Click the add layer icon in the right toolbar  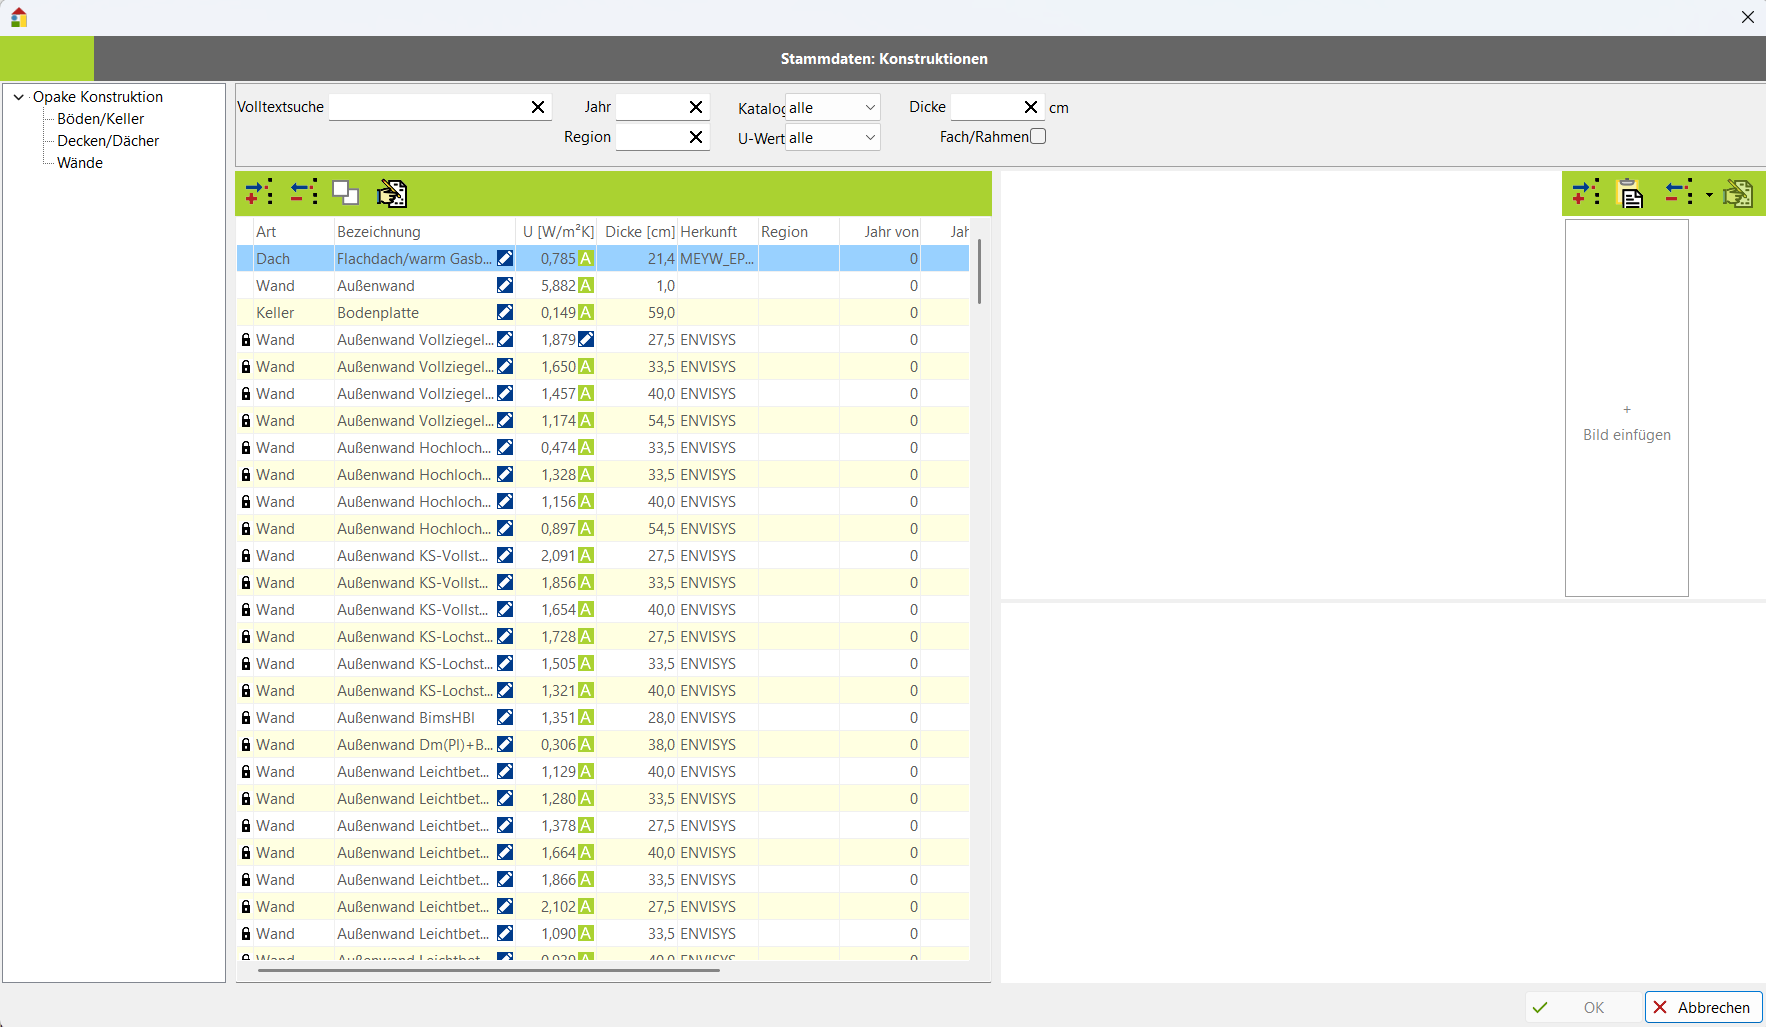click(1585, 194)
